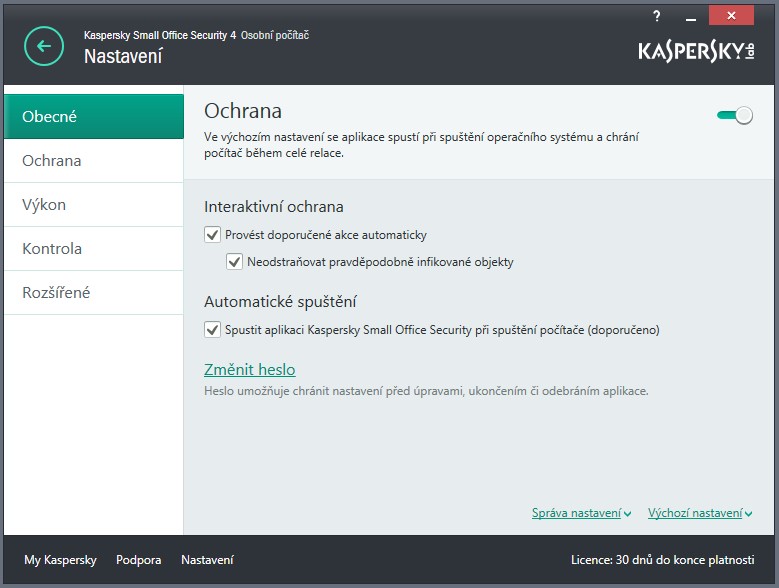Expand the 'Výchozí nastavení' dropdown
The width and height of the screenshot is (779, 588).
pyautogui.click(x=700, y=513)
